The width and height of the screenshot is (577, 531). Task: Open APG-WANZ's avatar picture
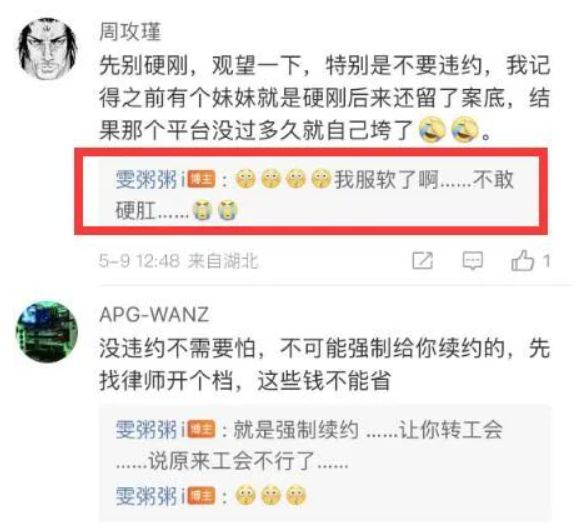(x=47, y=332)
